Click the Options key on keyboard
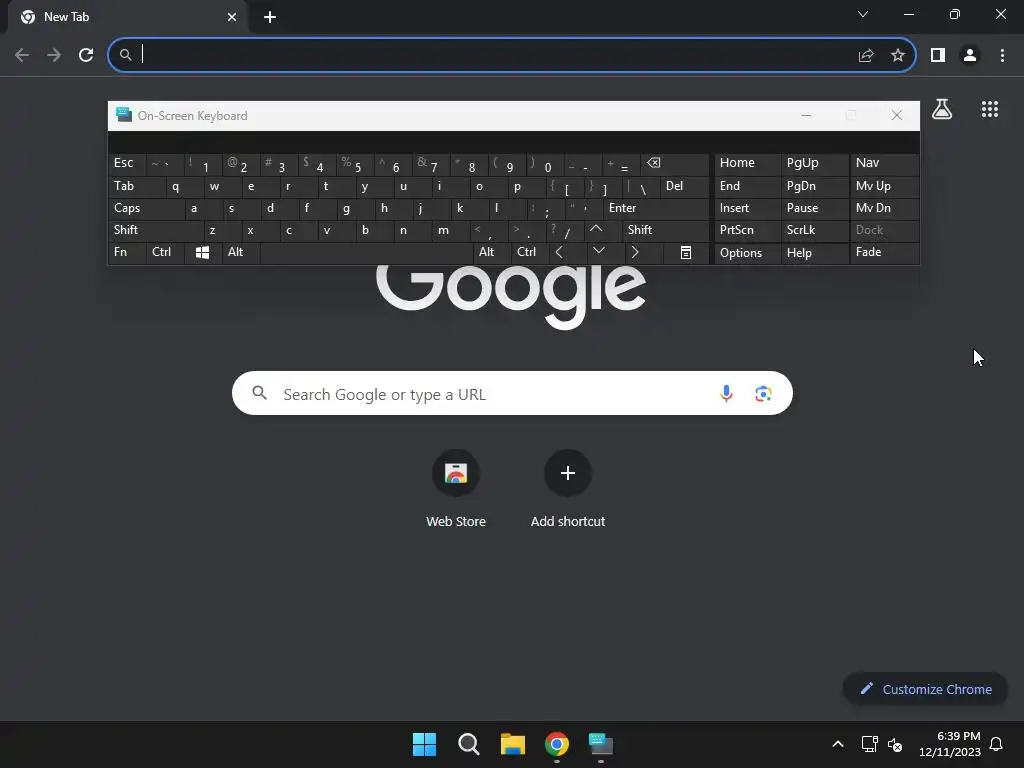 pos(747,253)
